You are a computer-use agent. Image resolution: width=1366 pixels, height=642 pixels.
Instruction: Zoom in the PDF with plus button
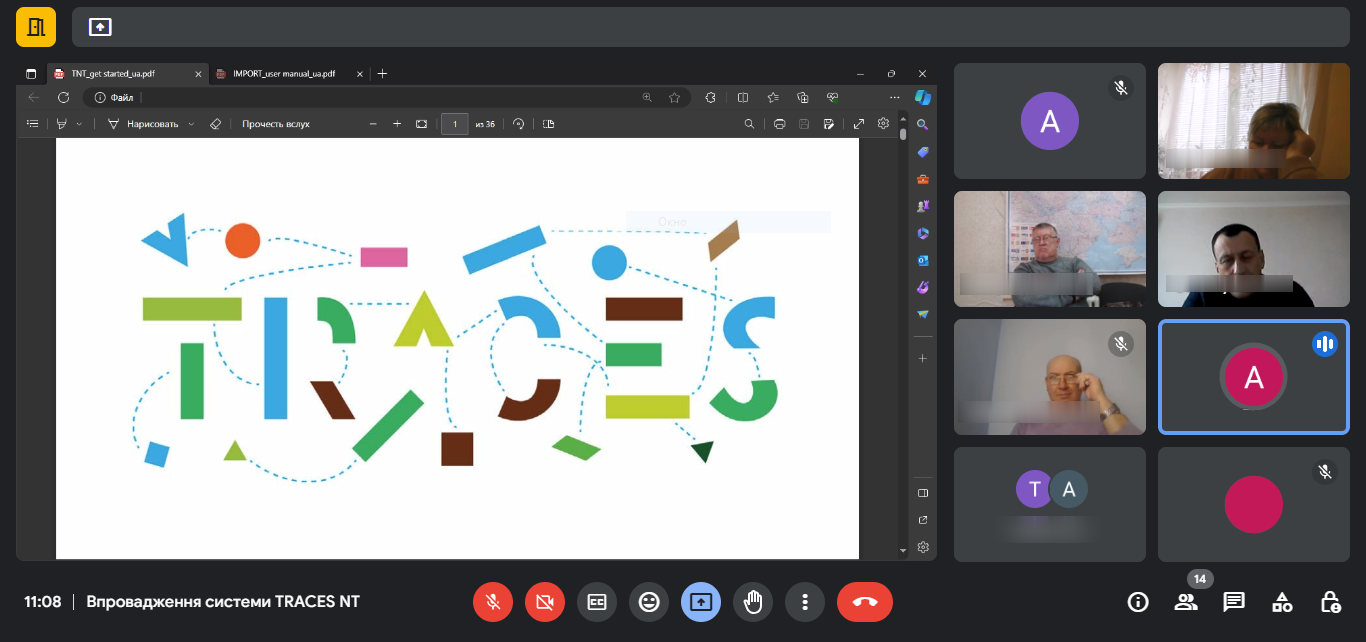pos(397,124)
